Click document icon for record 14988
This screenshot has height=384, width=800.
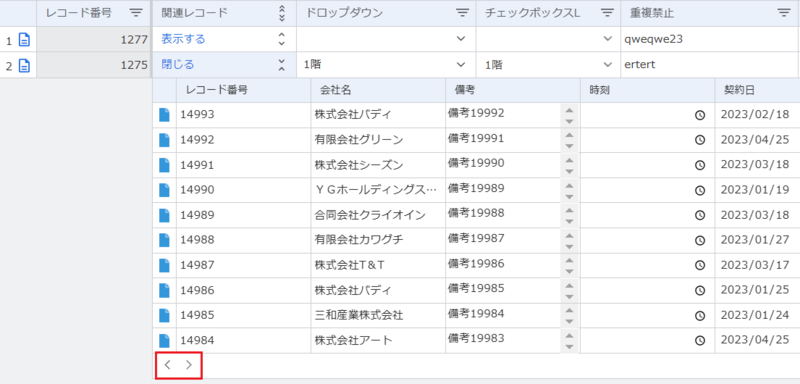(164, 240)
